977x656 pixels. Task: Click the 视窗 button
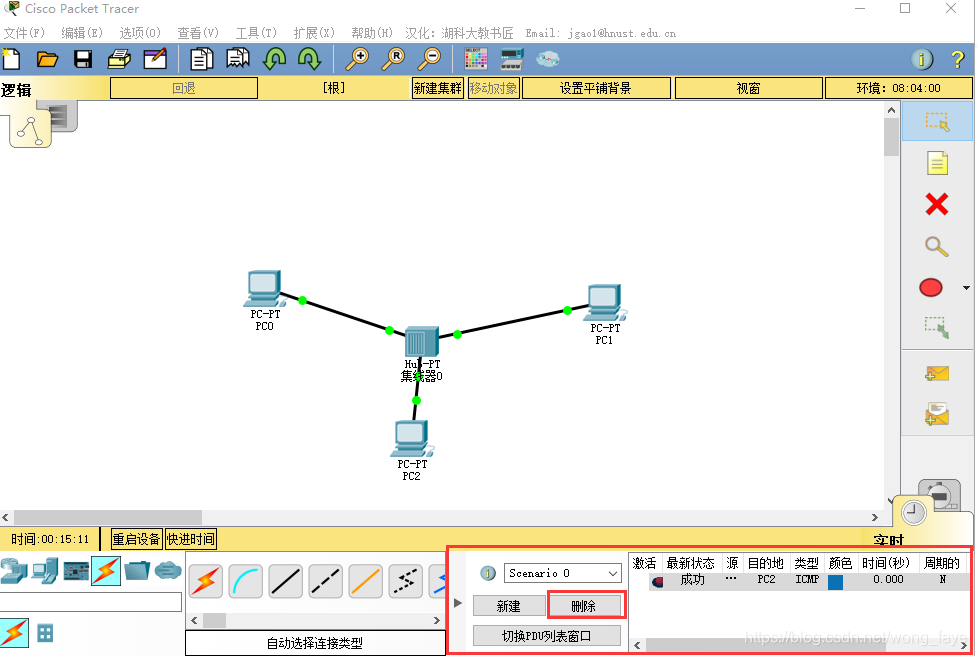[748, 88]
